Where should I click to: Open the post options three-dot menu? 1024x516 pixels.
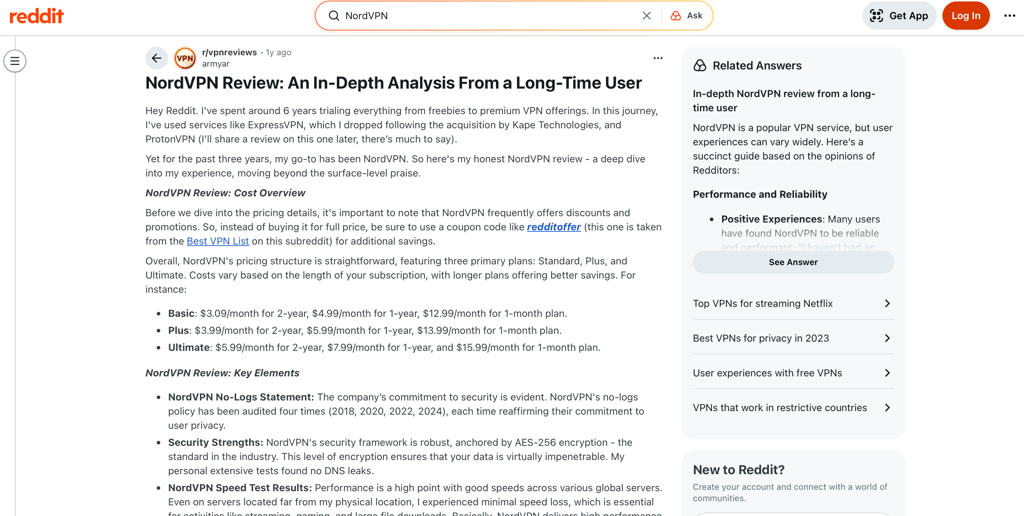coord(658,58)
